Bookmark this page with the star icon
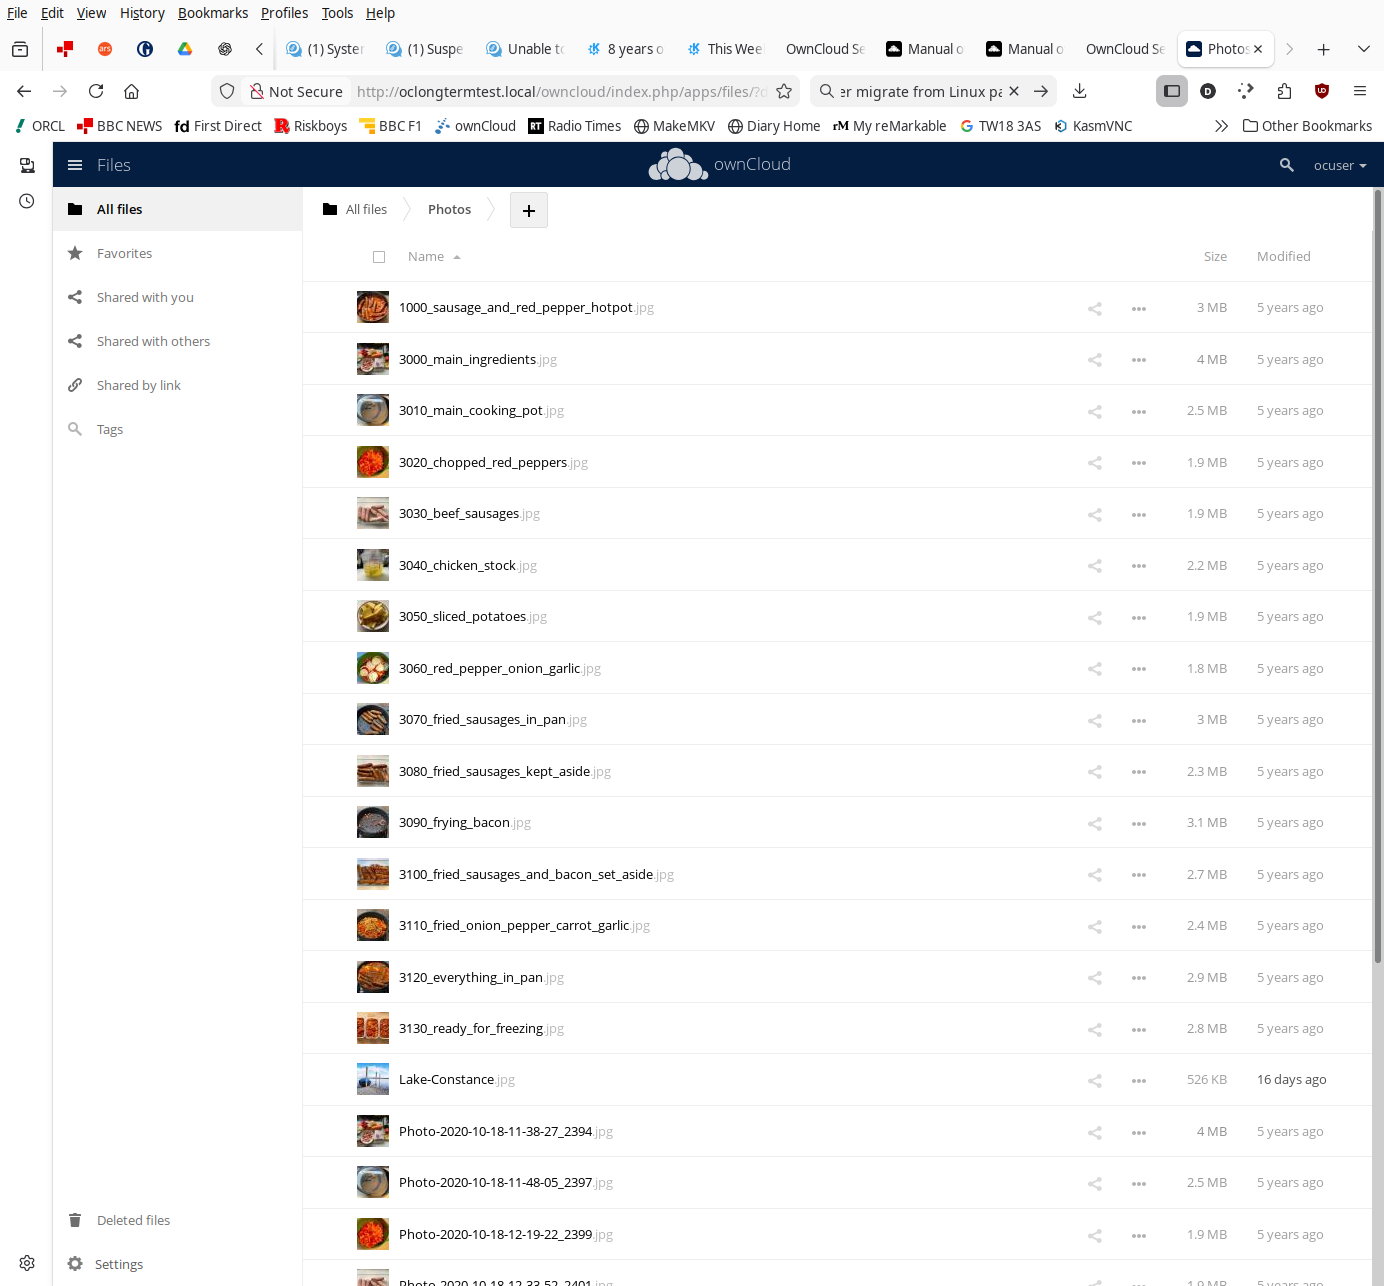This screenshot has height=1286, width=1384. [784, 91]
